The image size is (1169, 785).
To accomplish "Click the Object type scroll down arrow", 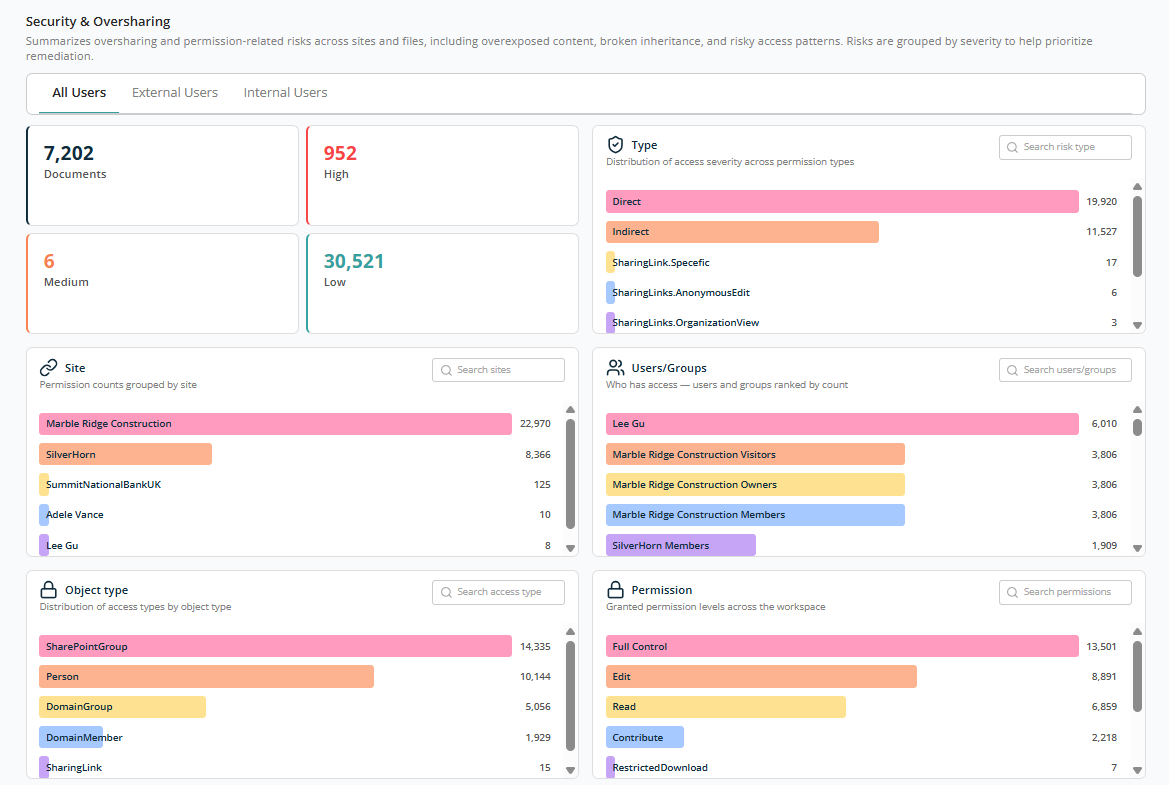I will point(570,770).
